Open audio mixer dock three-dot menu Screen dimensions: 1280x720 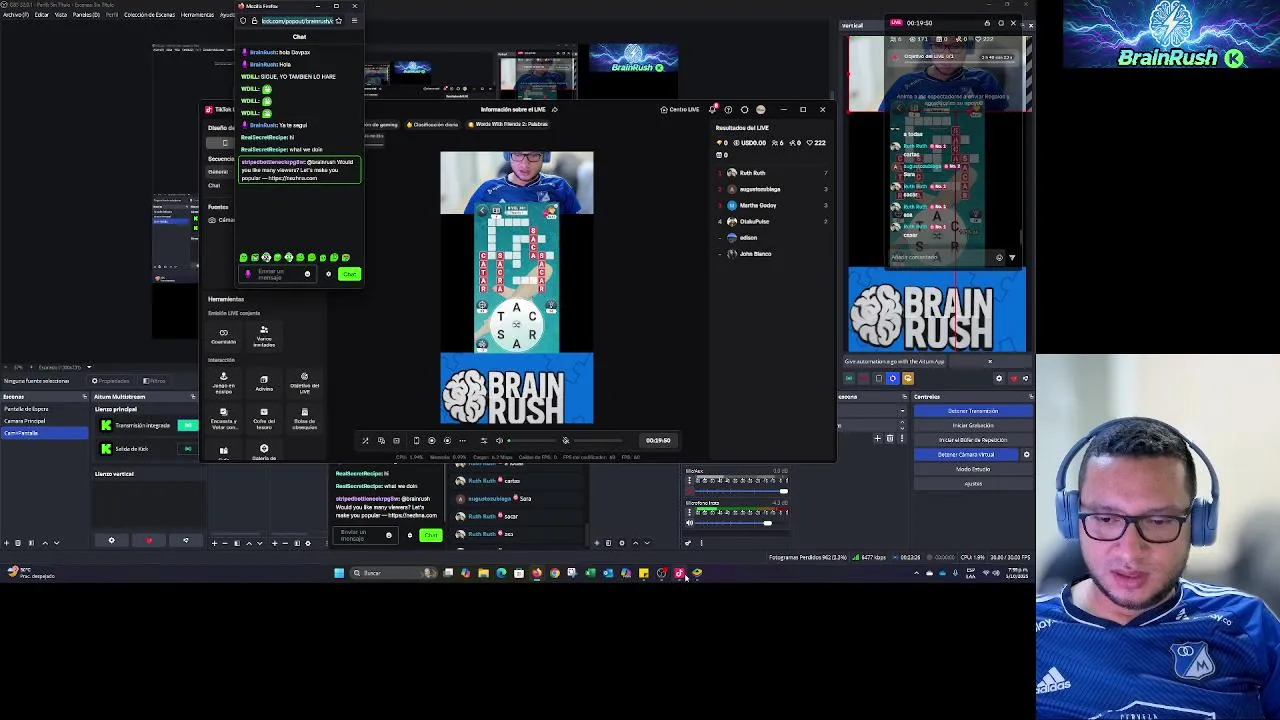701,543
